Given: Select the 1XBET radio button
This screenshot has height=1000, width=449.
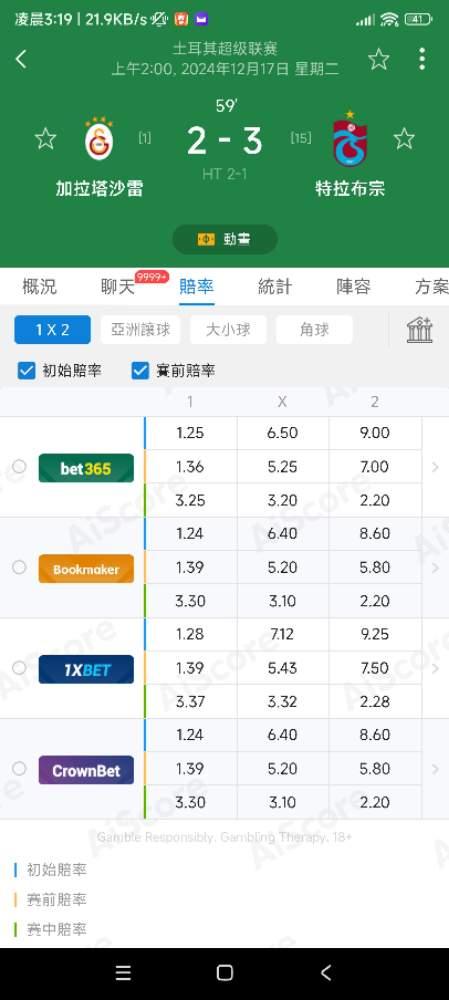Looking at the screenshot, I should tap(19, 668).
